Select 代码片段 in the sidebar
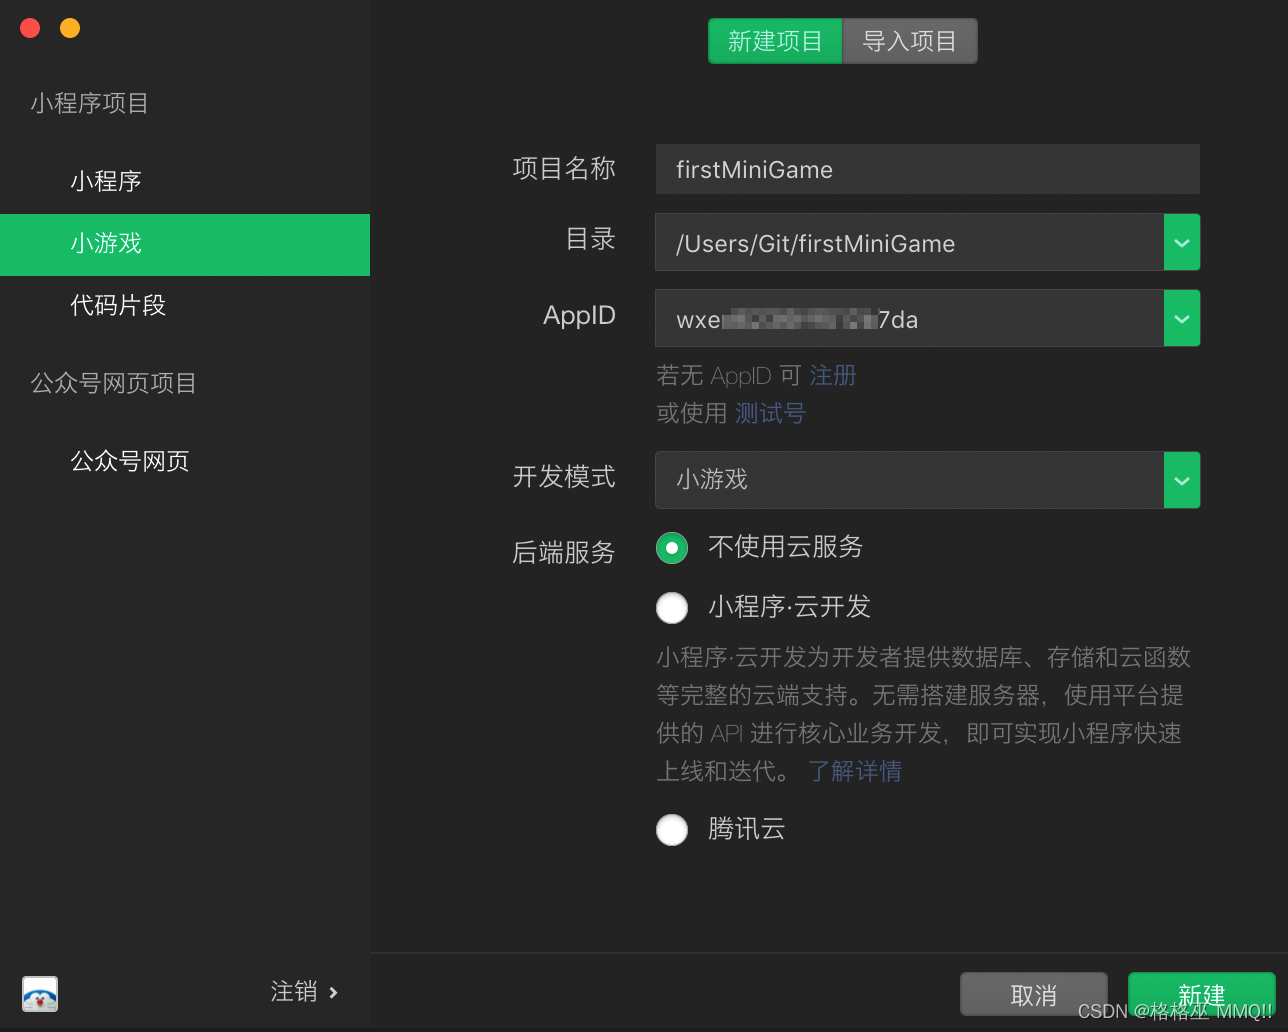 pyautogui.click(x=117, y=305)
